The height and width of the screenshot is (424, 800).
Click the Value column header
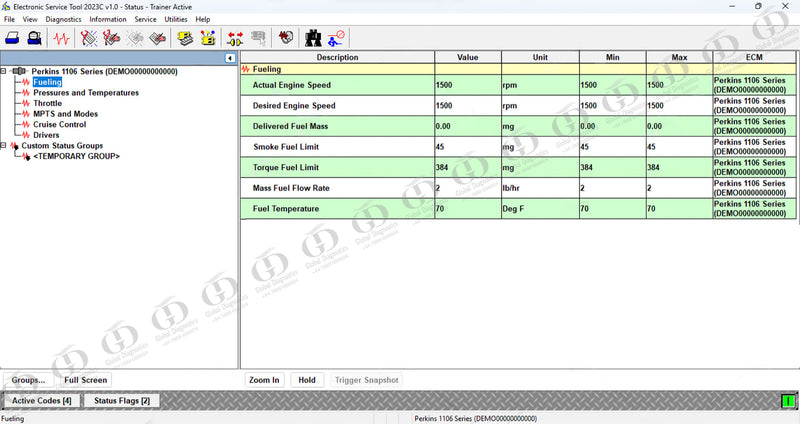pos(468,57)
